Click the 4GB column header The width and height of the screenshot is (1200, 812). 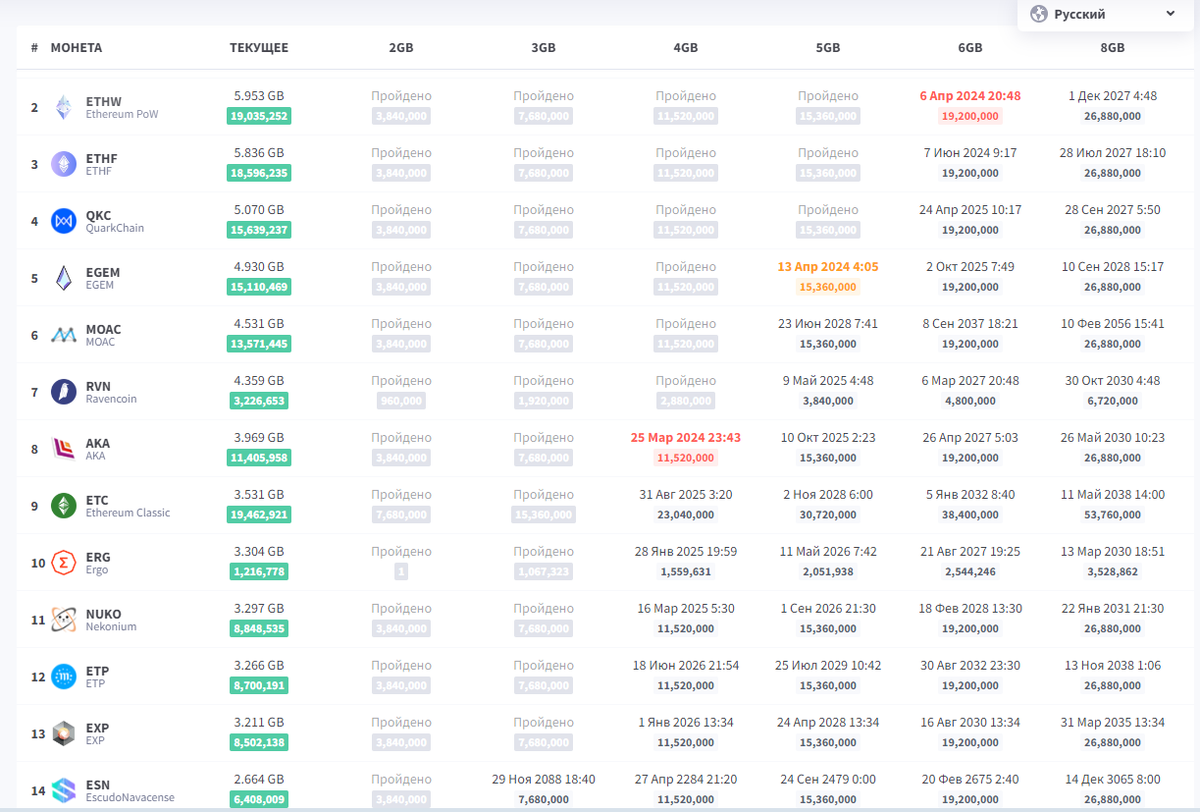686,48
